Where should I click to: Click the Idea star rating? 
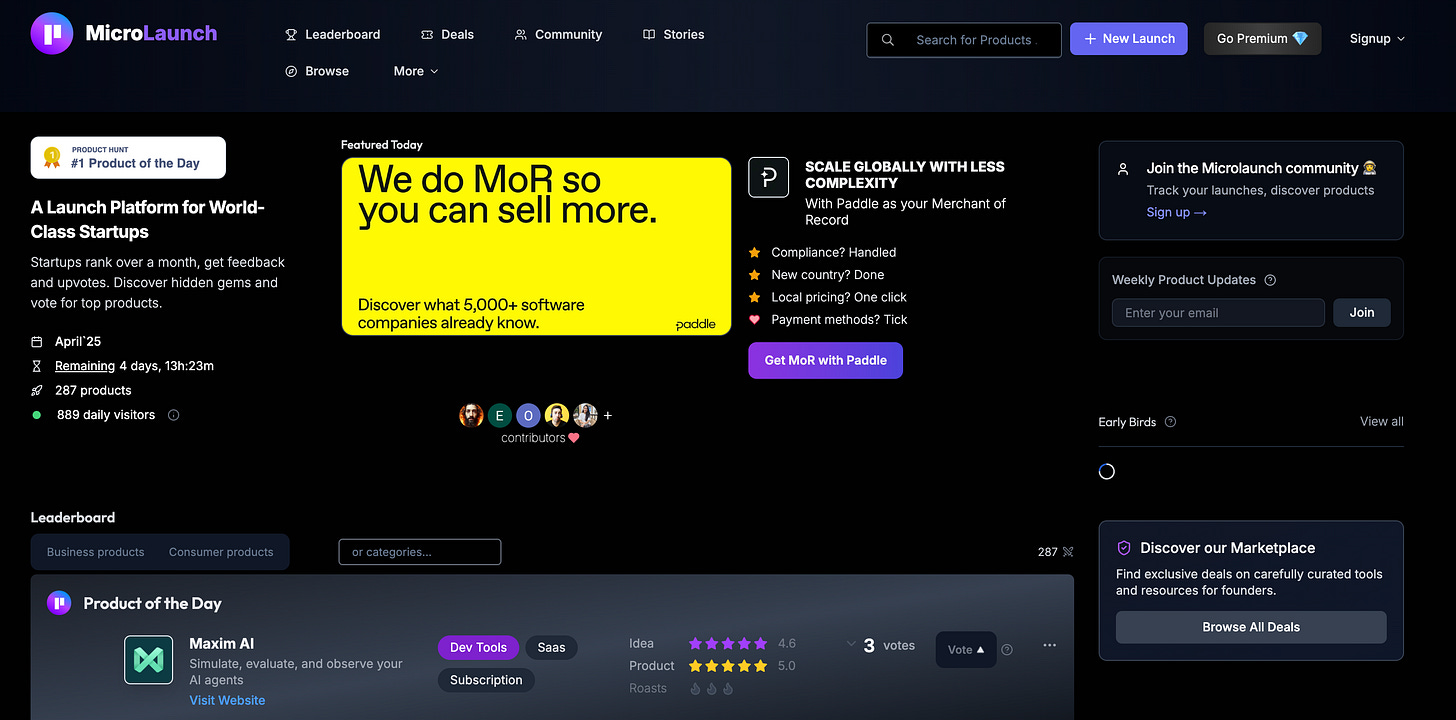pyautogui.click(x=728, y=644)
